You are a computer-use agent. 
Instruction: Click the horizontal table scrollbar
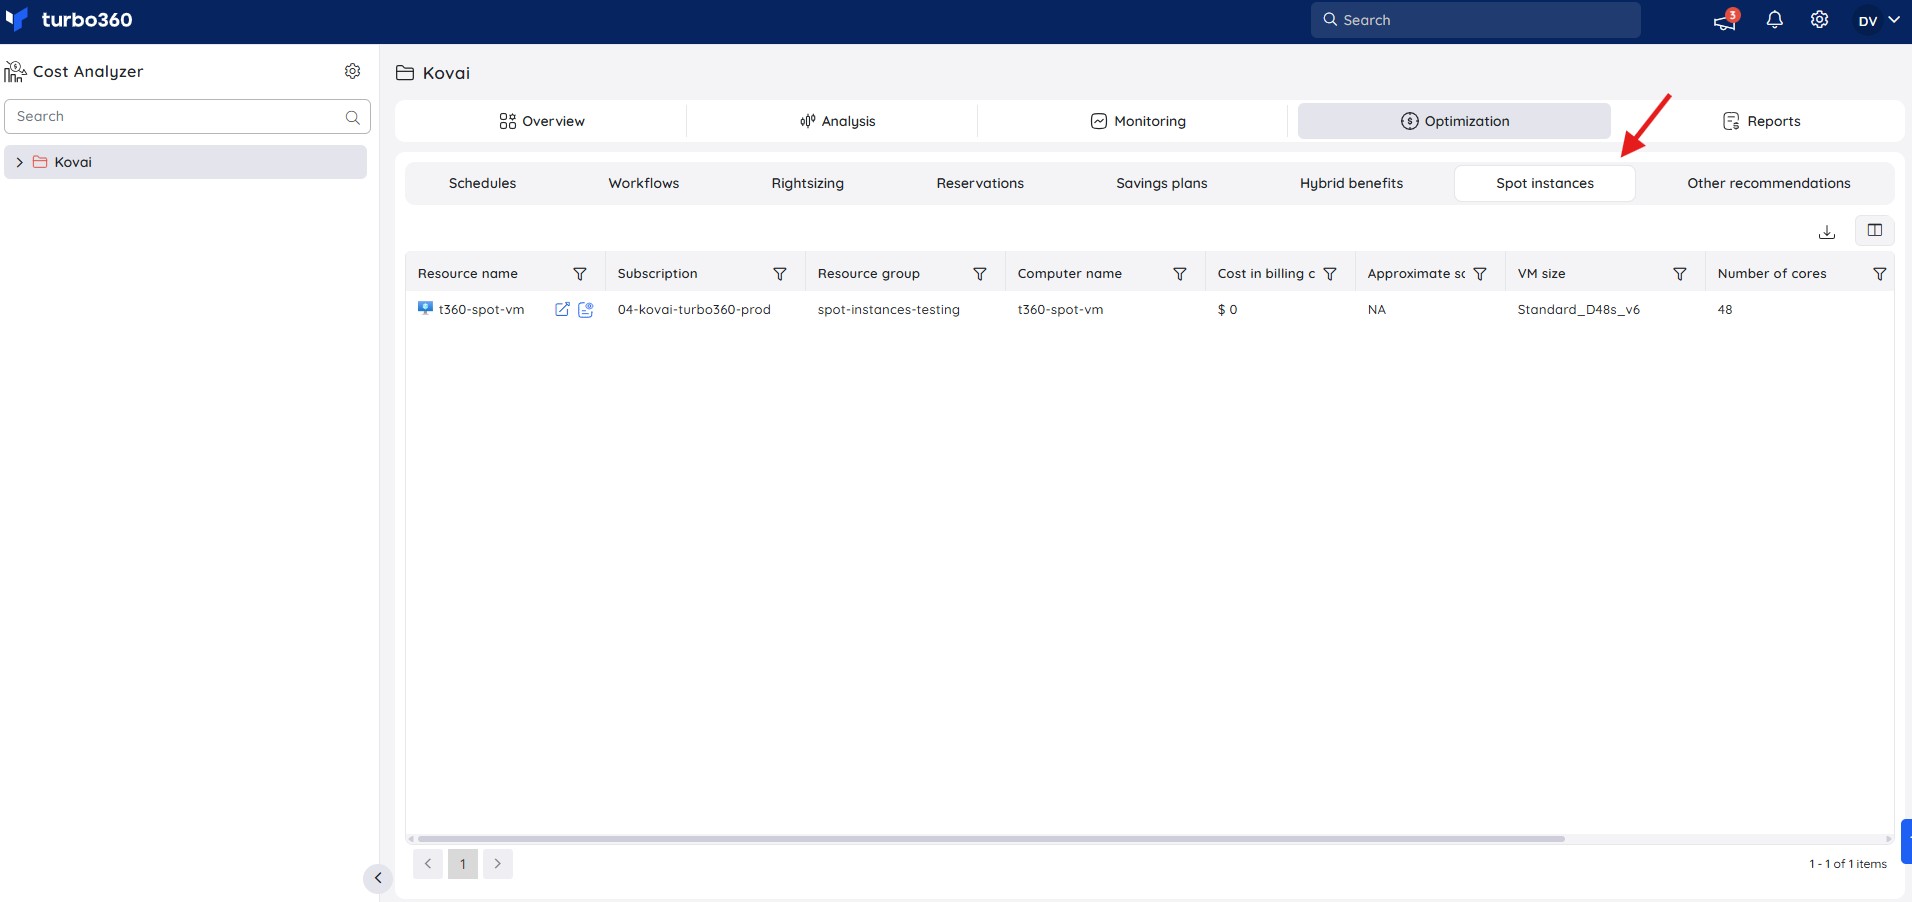(x=991, y=839)
